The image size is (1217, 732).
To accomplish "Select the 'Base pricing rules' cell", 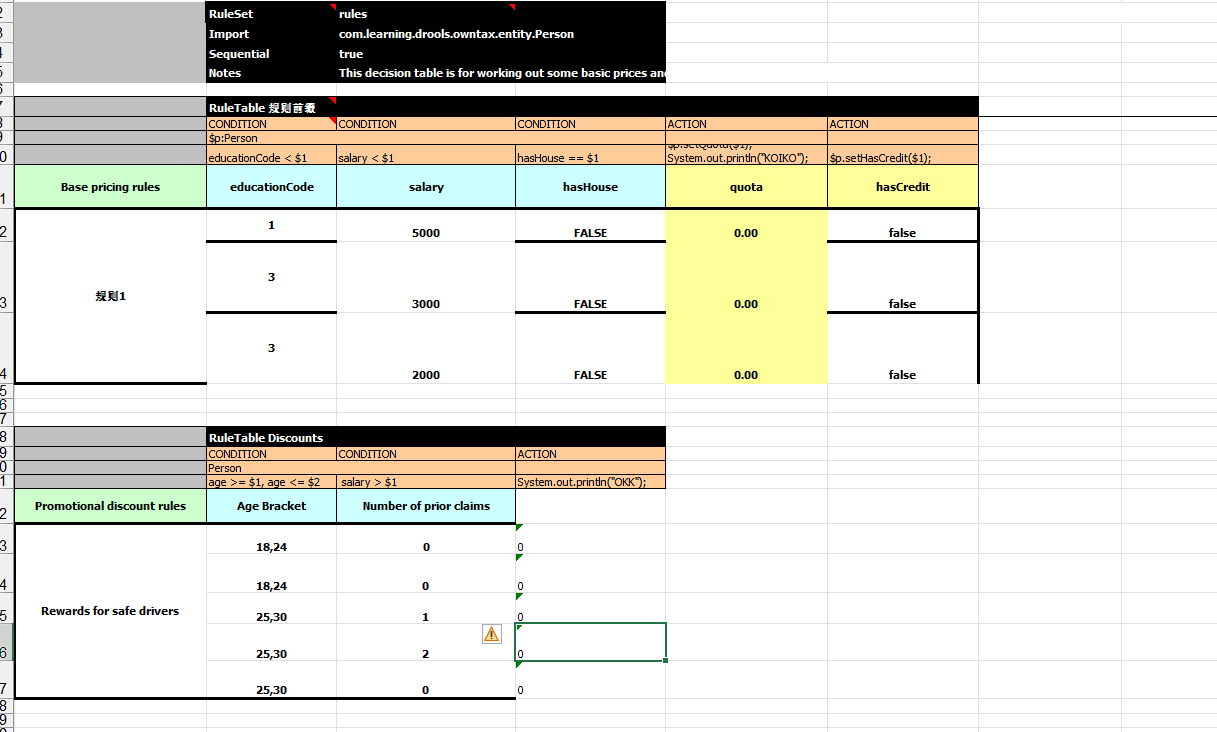I will coord(110,187).
